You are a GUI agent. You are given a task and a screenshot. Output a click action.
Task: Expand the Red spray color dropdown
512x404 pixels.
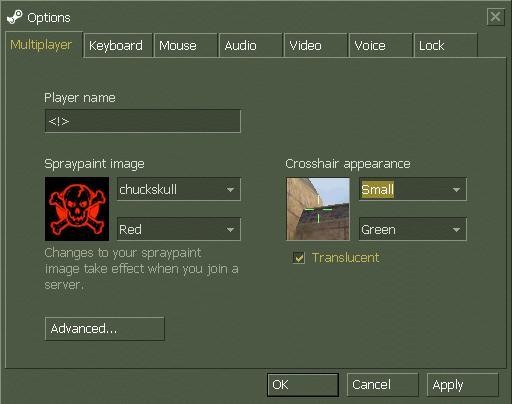coord(179,229)
